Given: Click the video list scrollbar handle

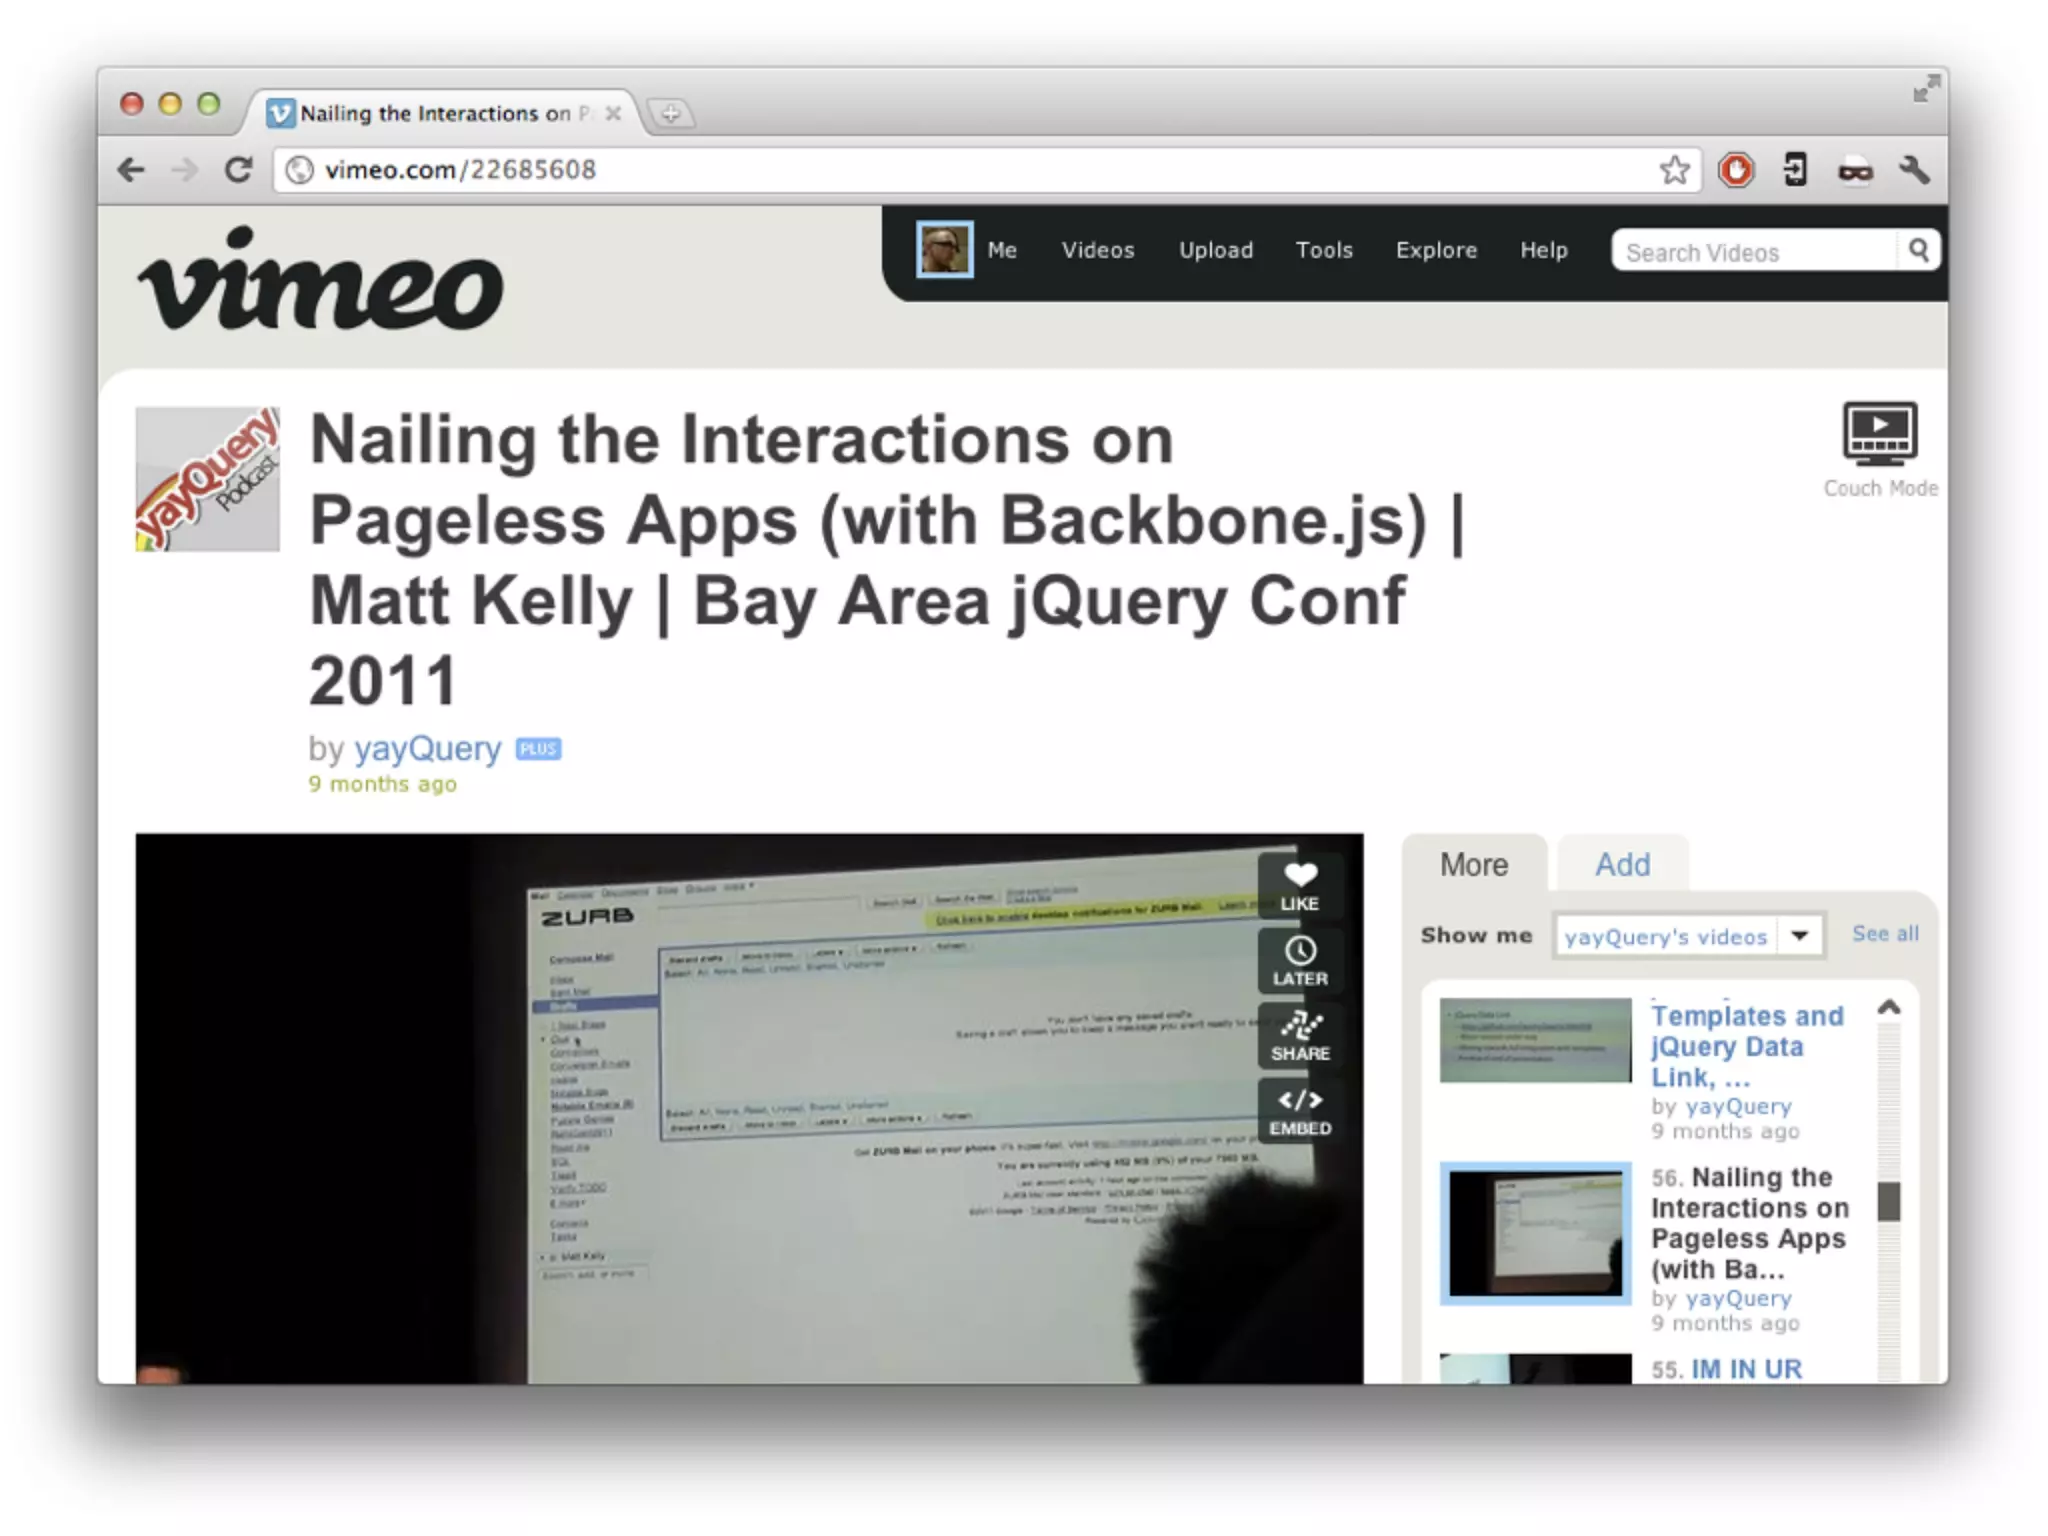Looking at the screenshot, I should click(x=1888, y=1201).
